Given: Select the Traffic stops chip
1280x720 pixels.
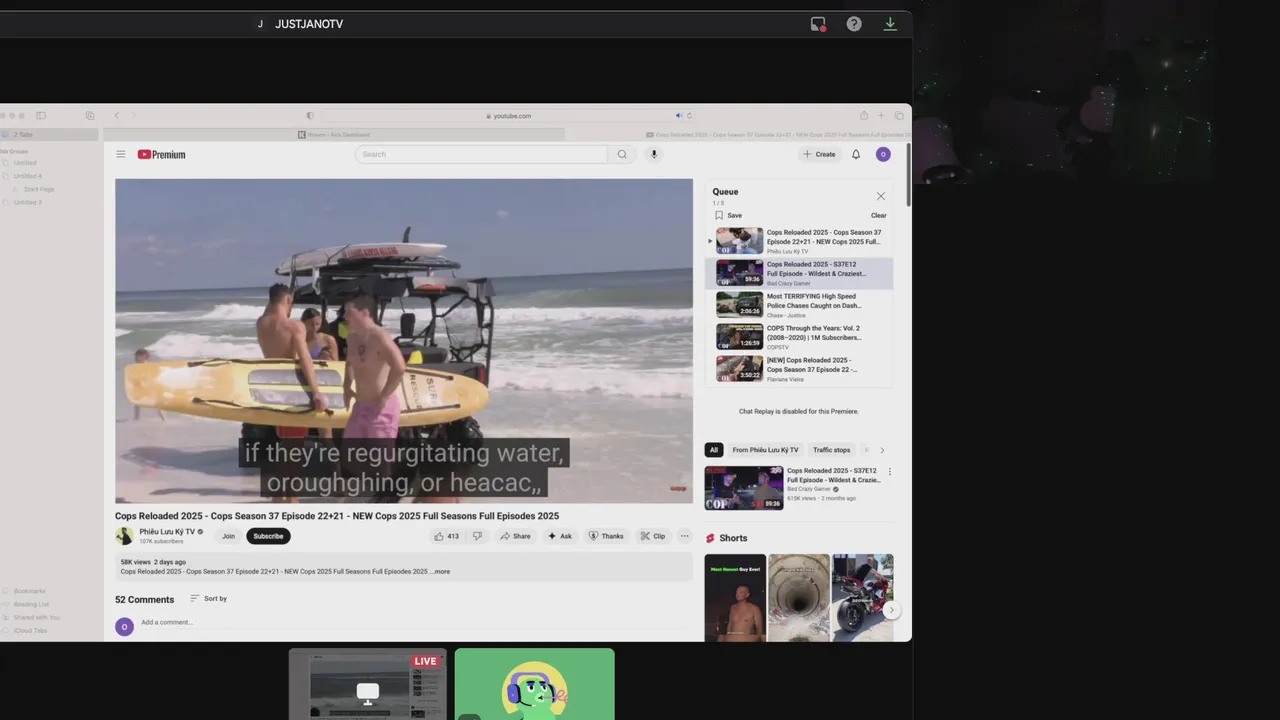Looking at the screenshot, I should coord(831,450).
